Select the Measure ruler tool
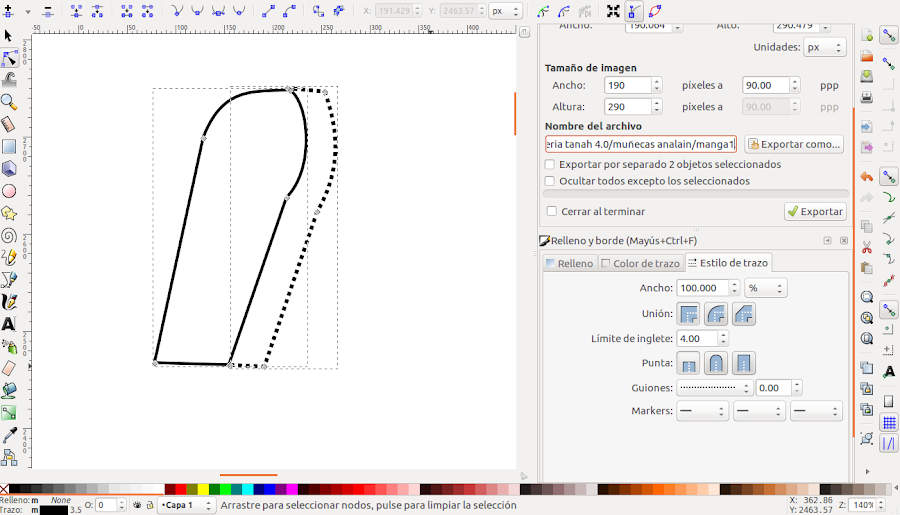900x515 pixels. tap(9, 124)
